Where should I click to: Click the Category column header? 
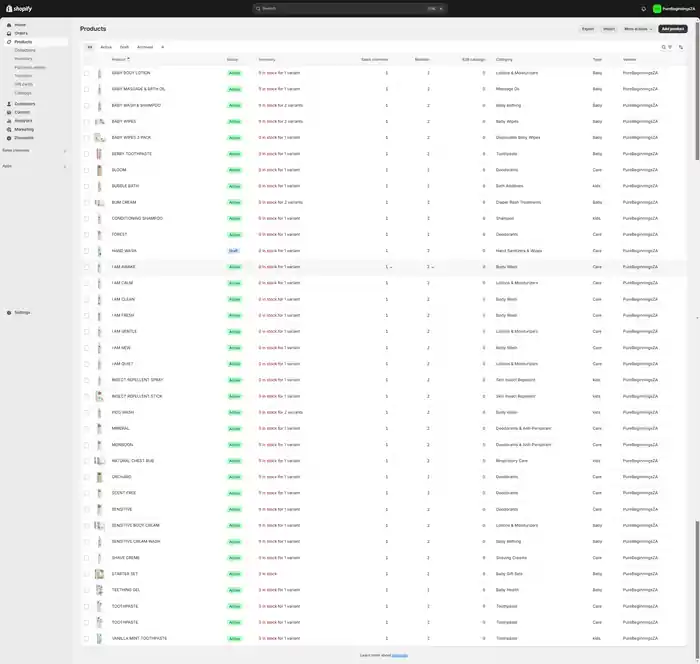pyautogui.click(x=504, y=59)
